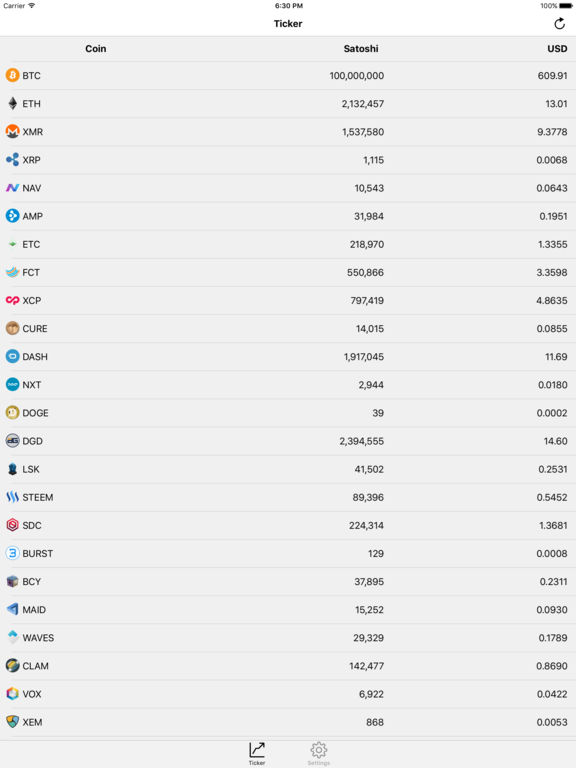Tap the refresh icon in the top bar
The width and height of the screenshot is (576, 768).
point(559,24)
